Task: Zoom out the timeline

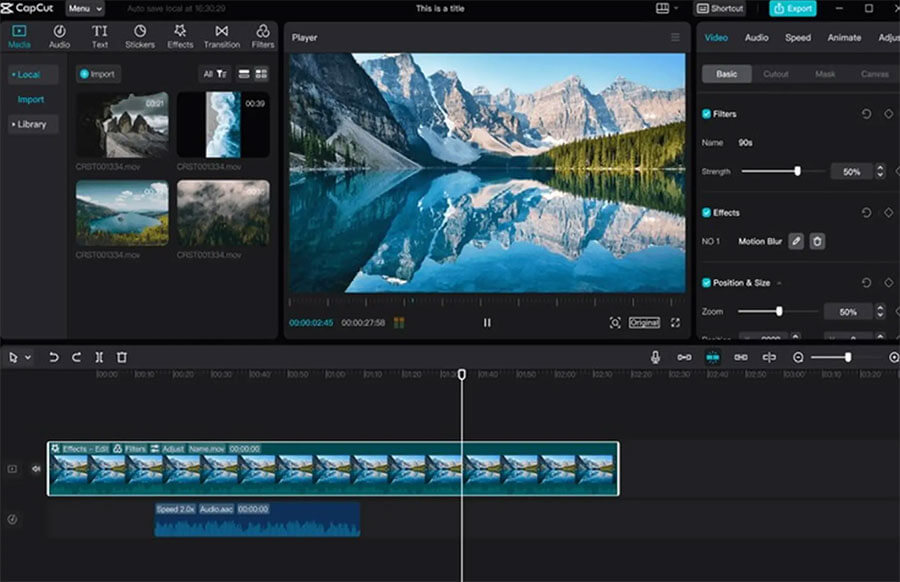Action: [x=798, y=357]
